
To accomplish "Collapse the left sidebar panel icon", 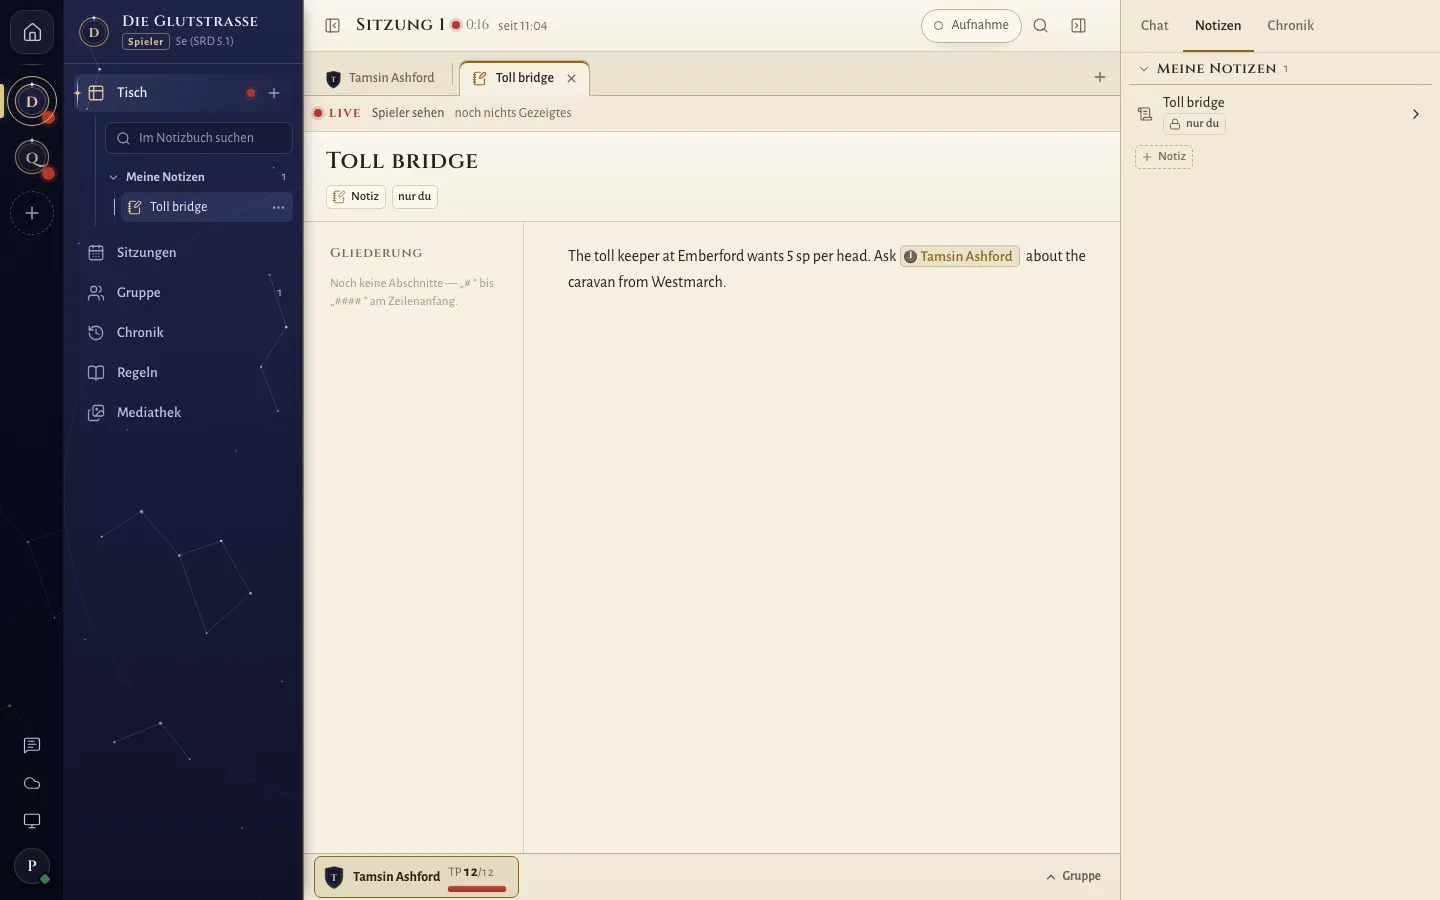I will pos(333,26).
